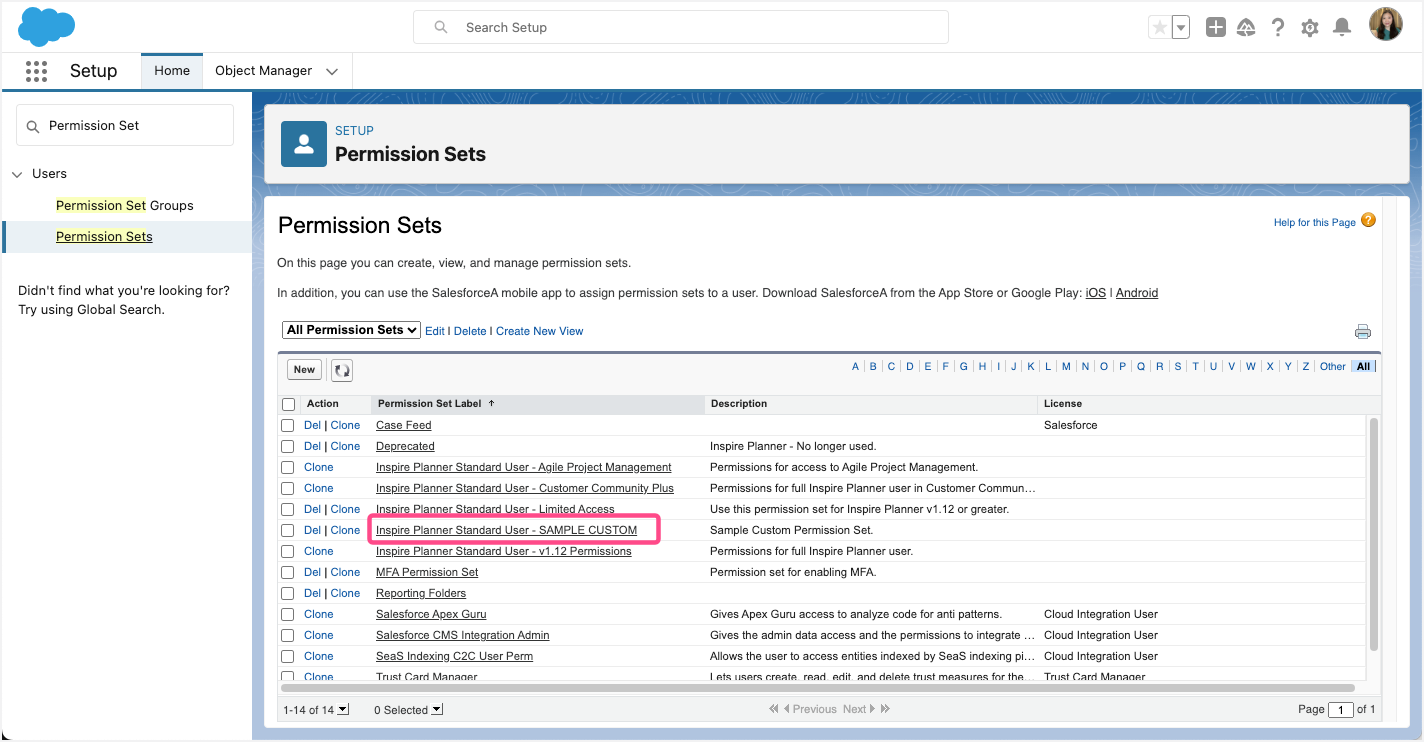The image size is (1424, 742).
Task: Click the Salesforce cloud logo
Action: point(47,27)
